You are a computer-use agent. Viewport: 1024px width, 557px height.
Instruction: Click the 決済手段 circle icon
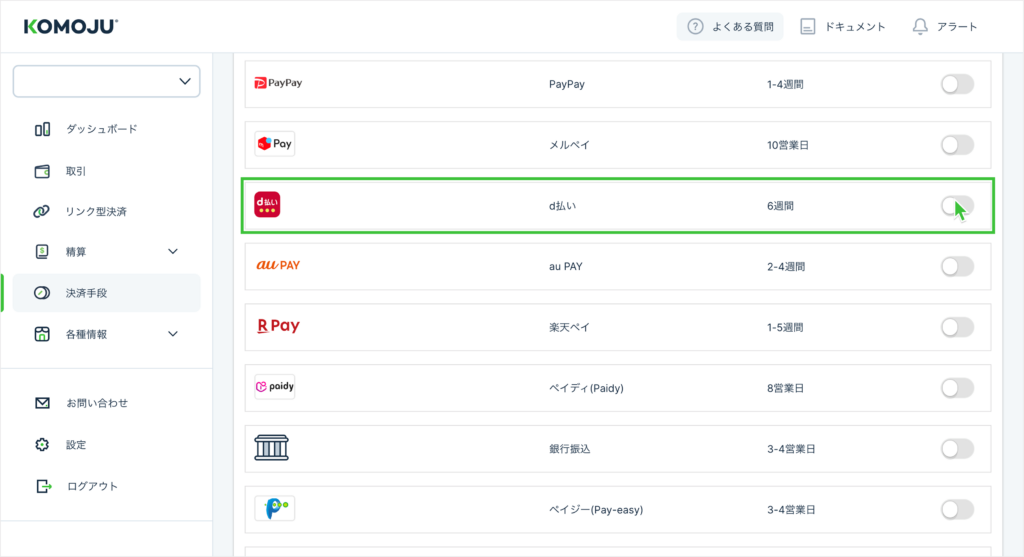click(x=42, y=293)
